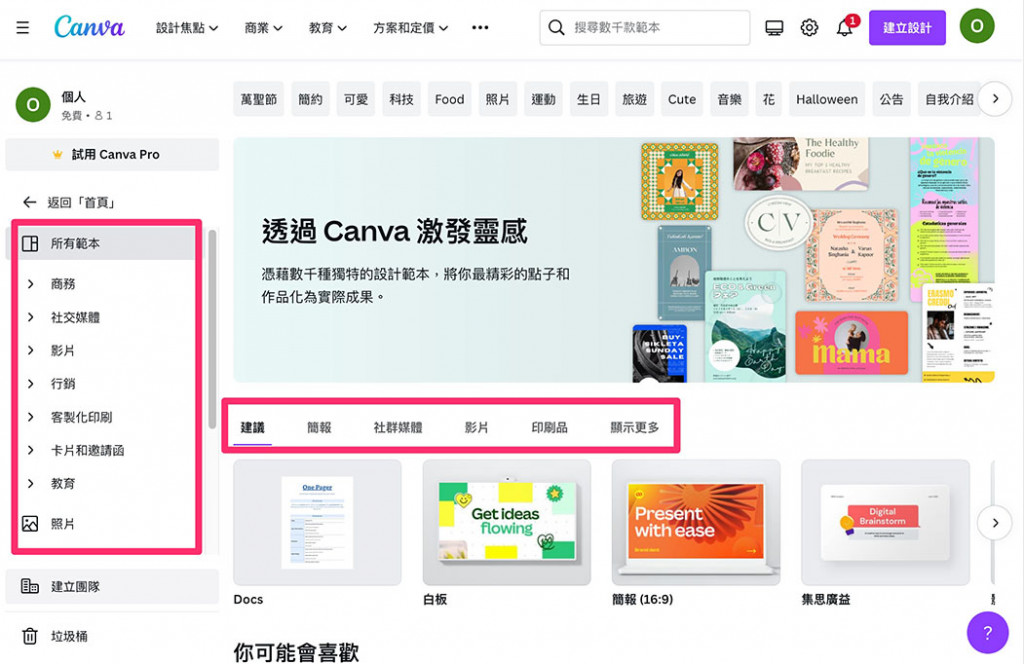Viewport: 1024px width, 664px height.
Task: Click the 建立團隊 building icon
Action: click(x=30, y=586)
